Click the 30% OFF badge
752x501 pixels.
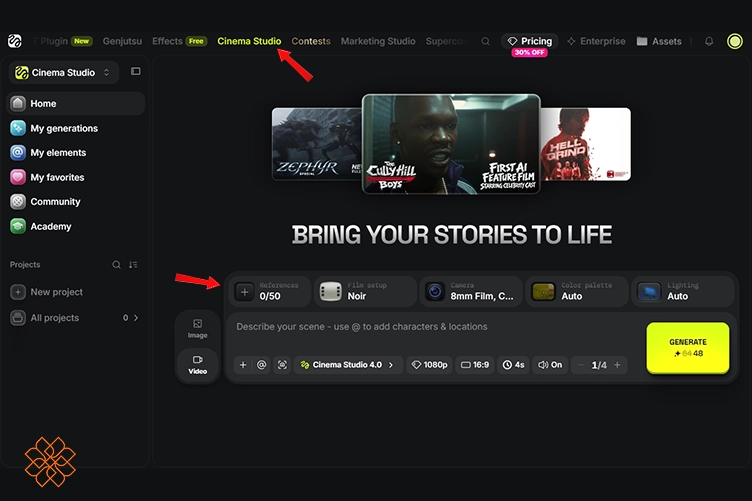tap(529, 52)
